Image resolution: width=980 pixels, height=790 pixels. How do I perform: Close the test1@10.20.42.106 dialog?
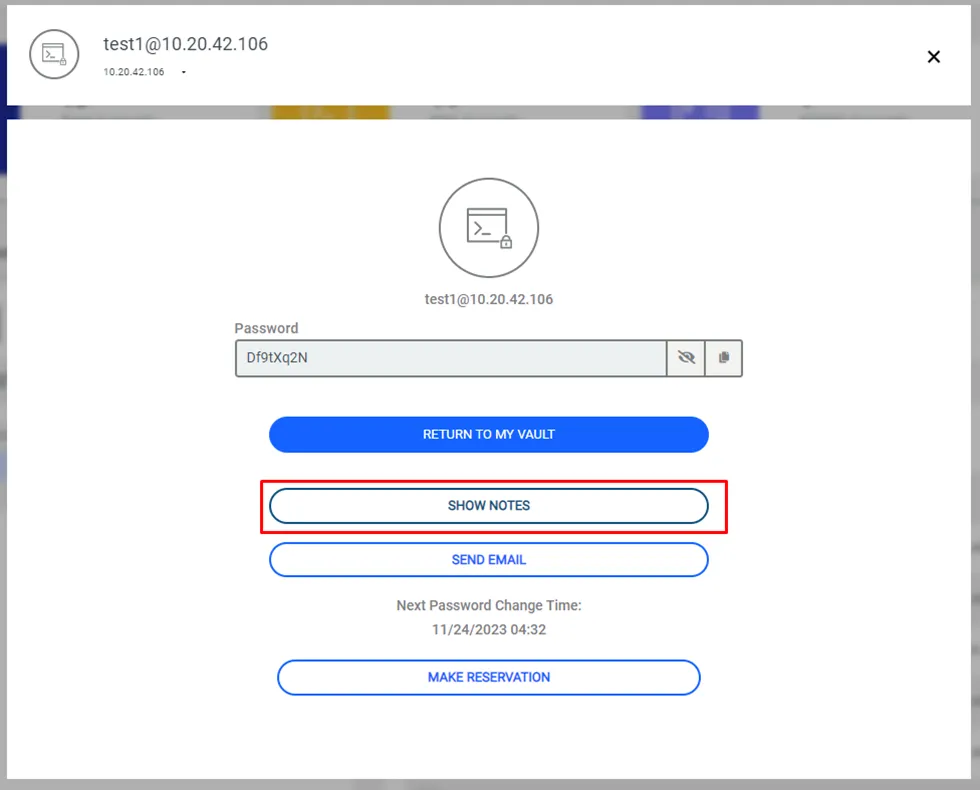(x=933, y=57)
